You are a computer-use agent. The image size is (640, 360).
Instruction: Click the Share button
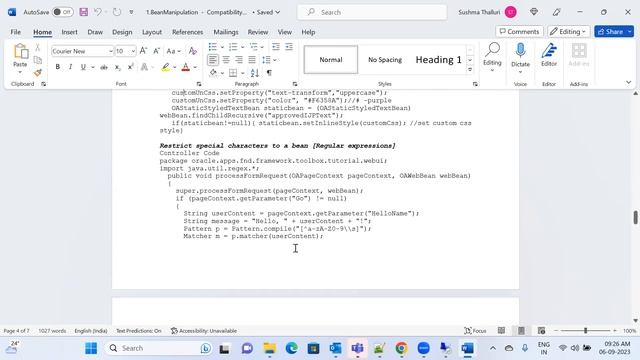point(610,31)
